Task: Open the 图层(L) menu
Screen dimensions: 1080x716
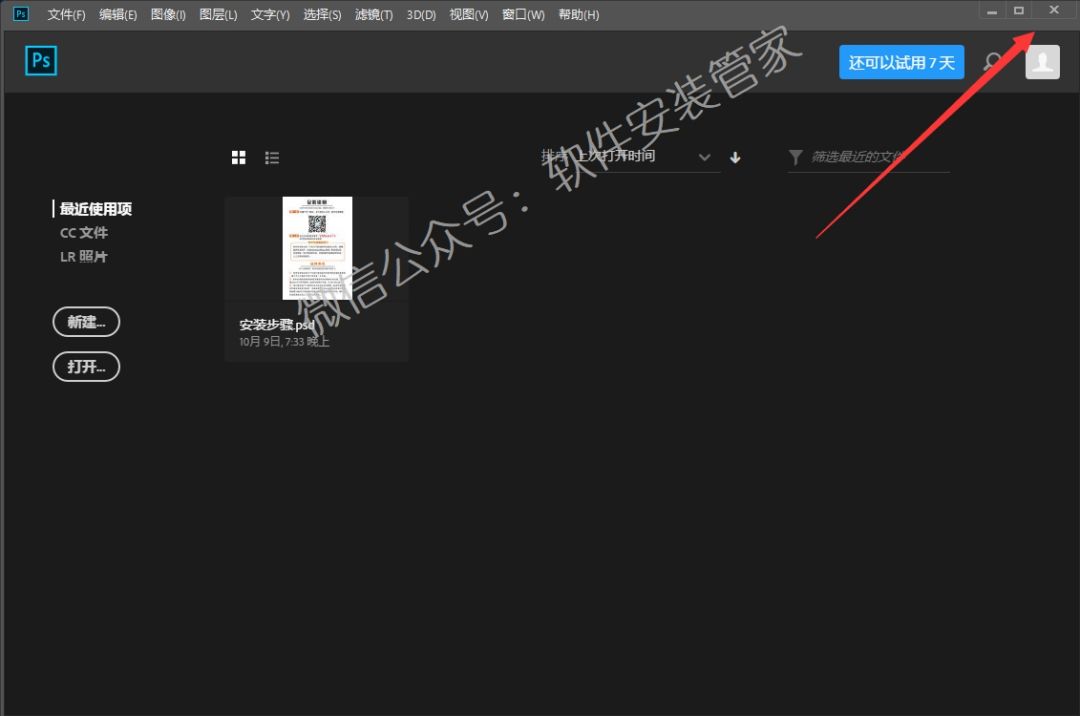Action: [218, 15]
